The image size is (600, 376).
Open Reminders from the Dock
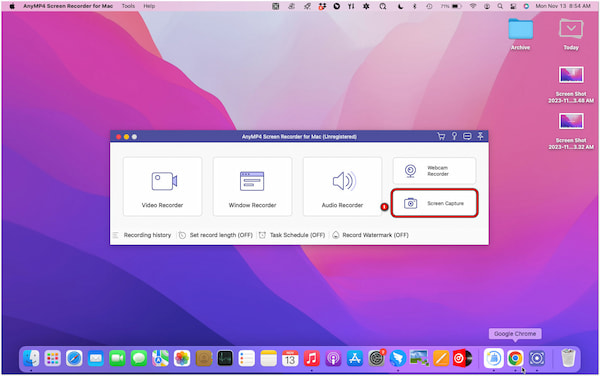(246, 358)
